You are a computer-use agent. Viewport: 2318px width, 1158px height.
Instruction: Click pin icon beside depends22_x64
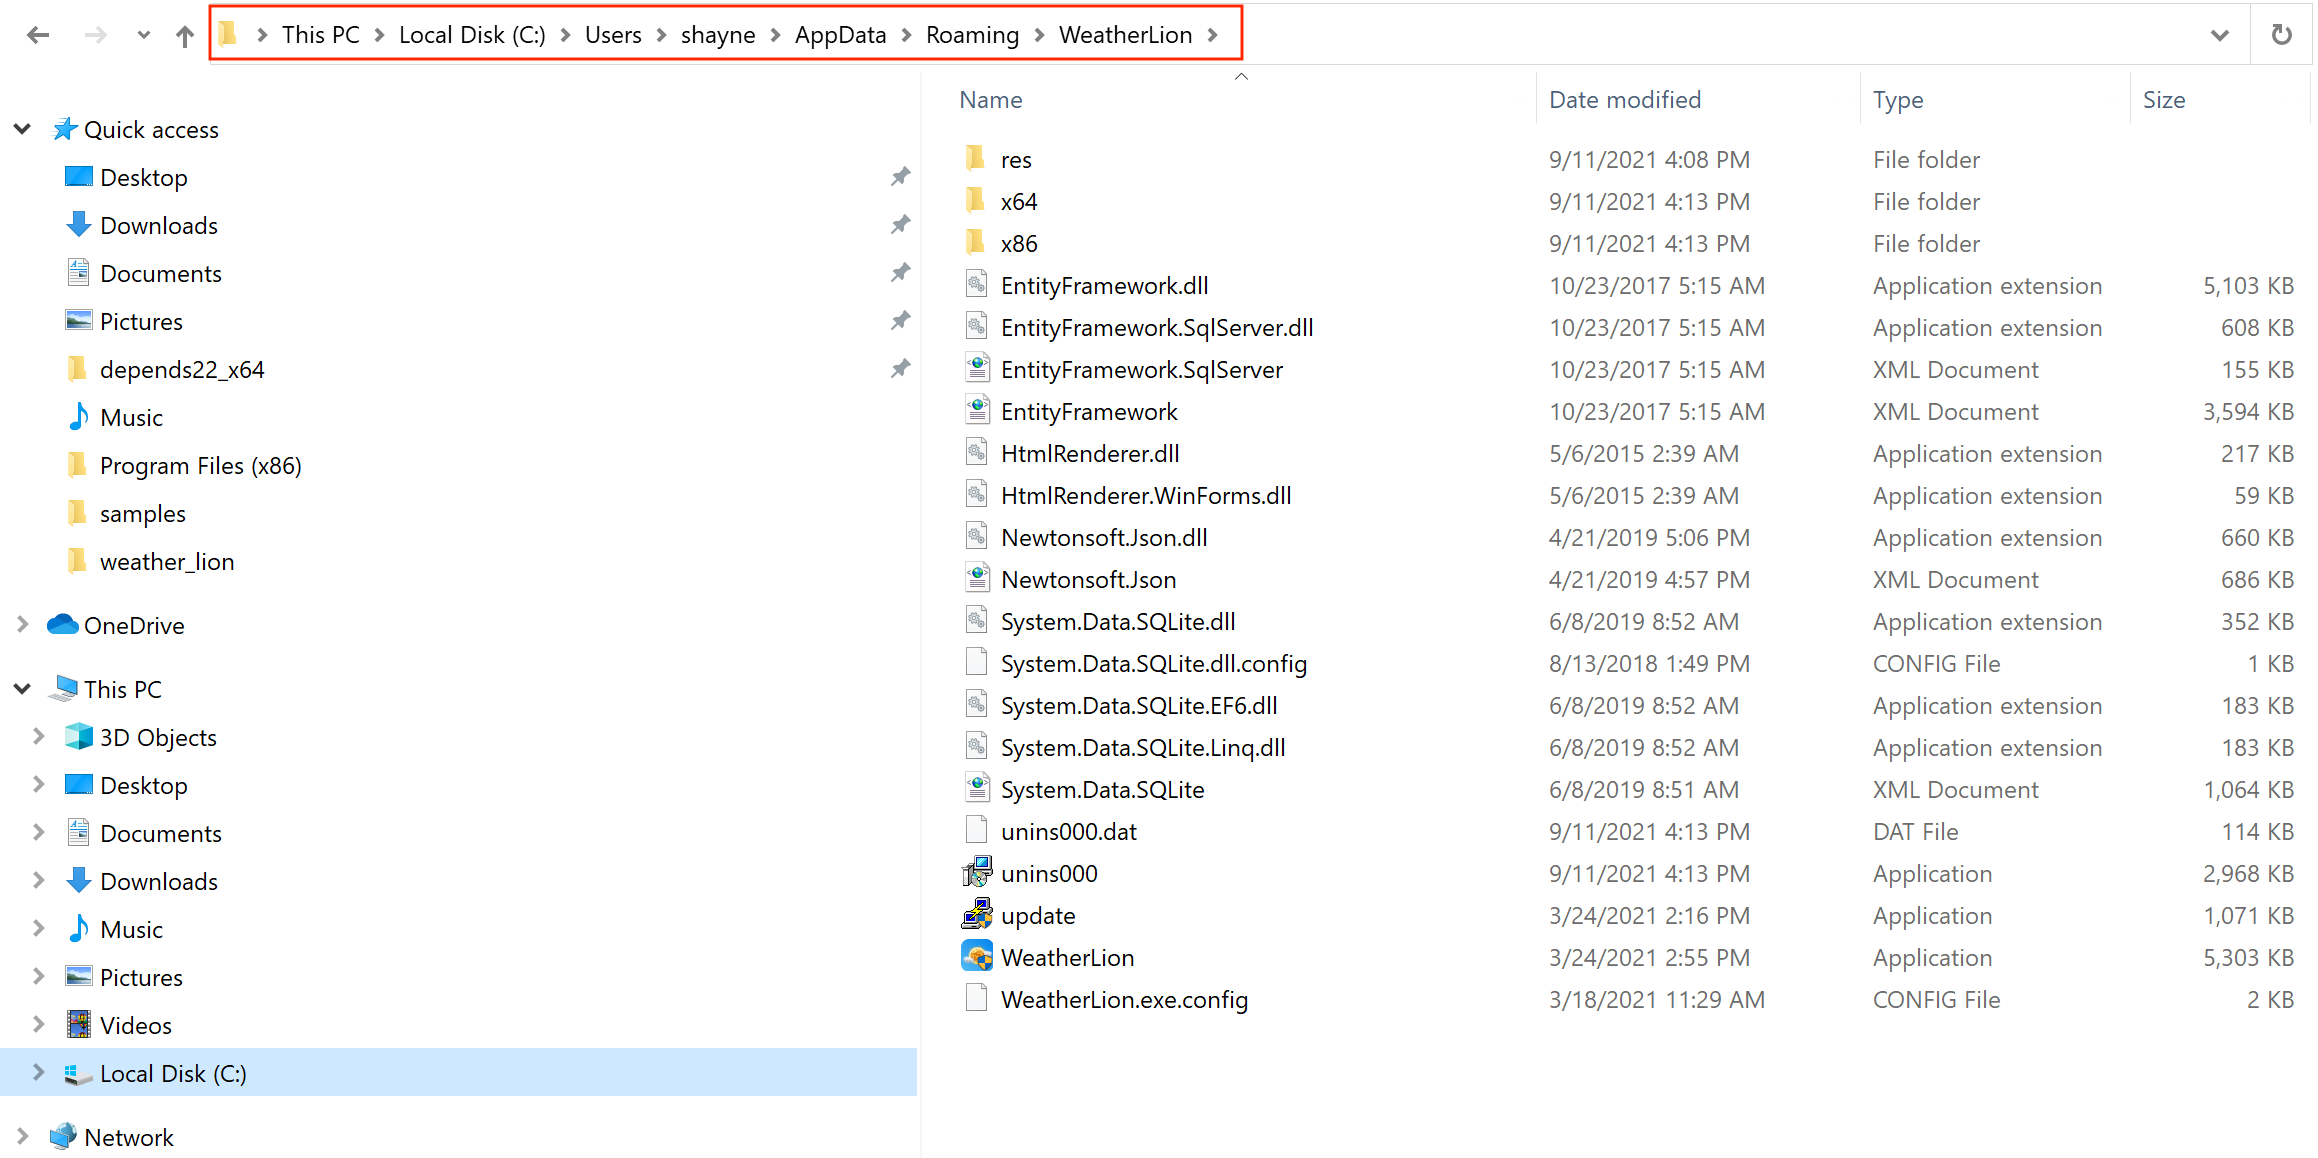(900, 369)
